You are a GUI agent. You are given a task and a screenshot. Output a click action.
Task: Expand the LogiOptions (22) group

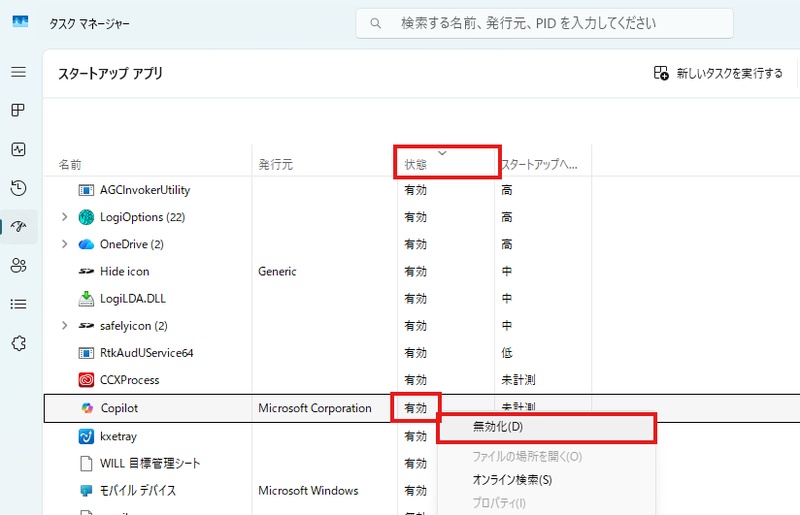coord(64,217)
